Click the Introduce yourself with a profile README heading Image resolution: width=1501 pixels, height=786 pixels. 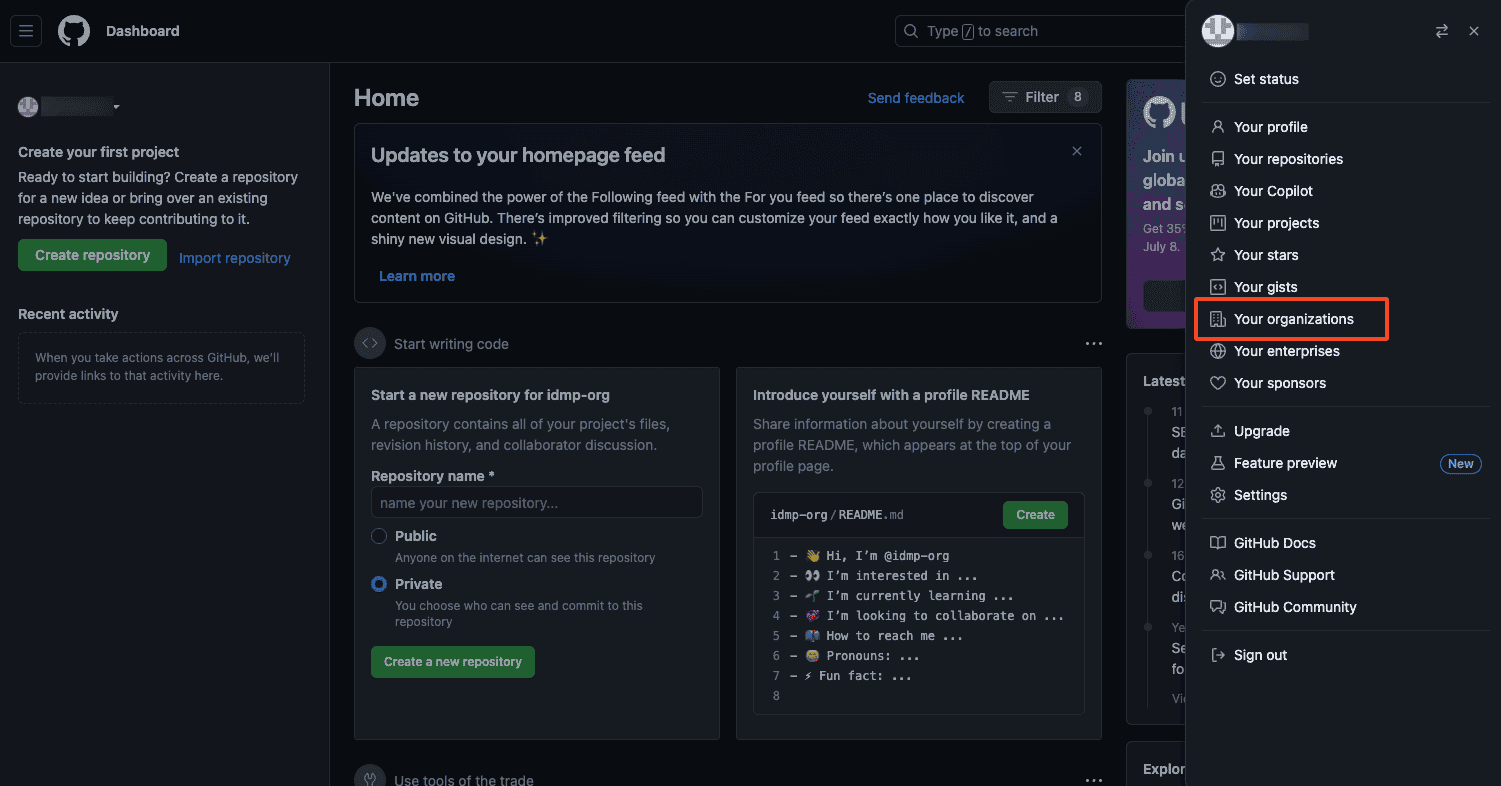coord(891,395)
